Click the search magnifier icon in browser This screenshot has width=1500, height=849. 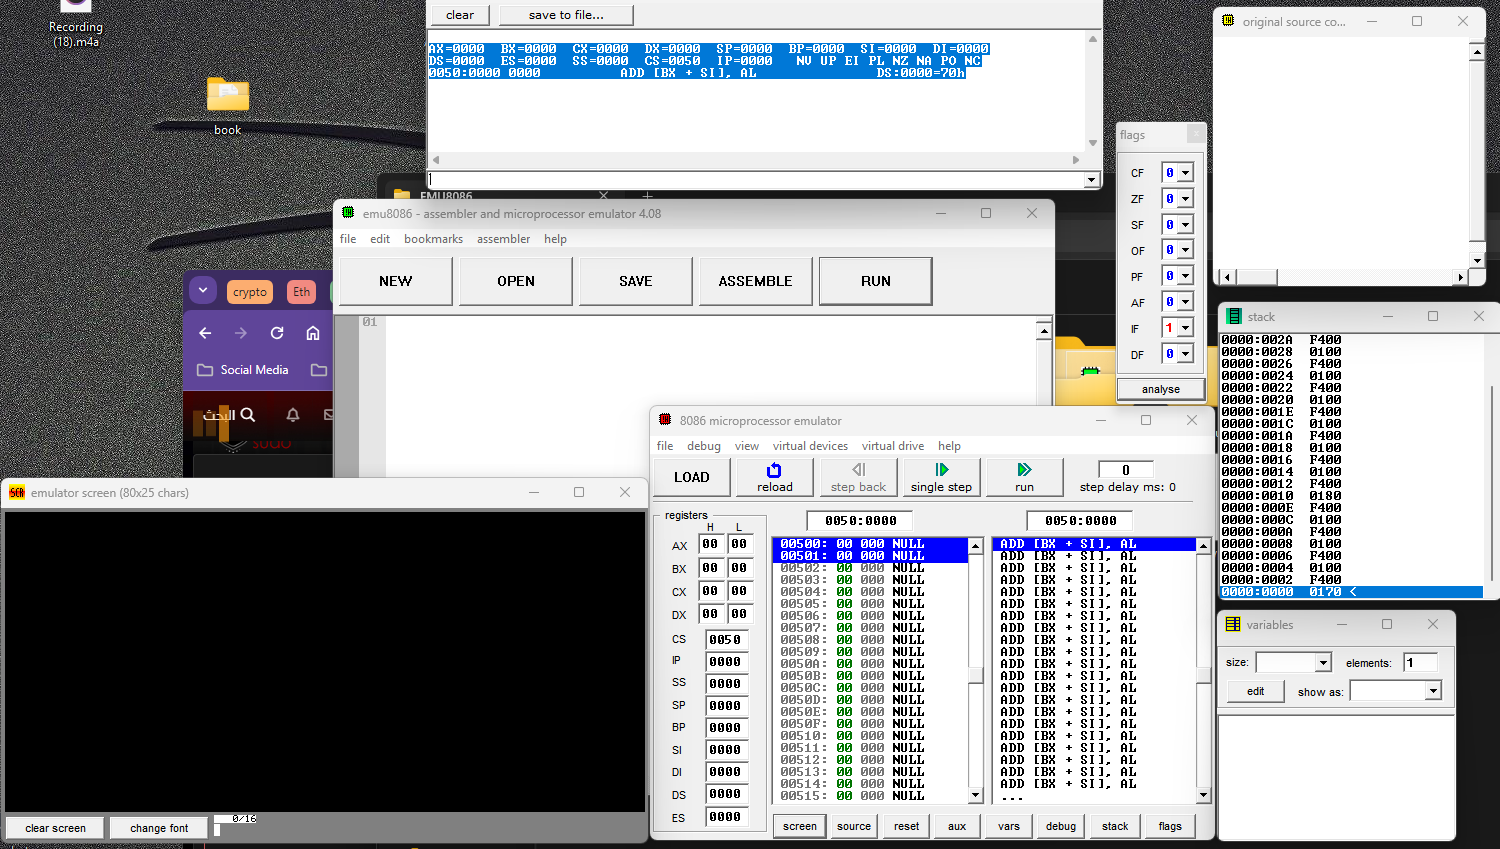pos(248,414)
